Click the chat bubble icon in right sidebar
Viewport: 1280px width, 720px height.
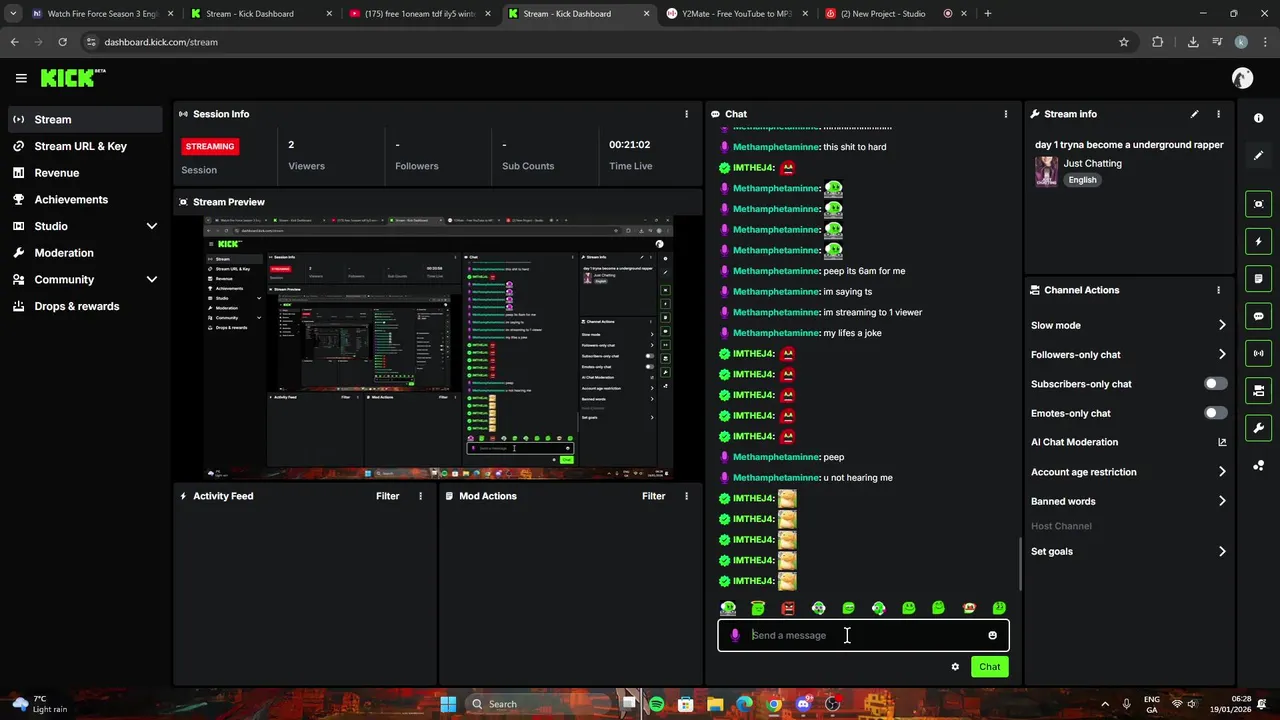point(1258,316)
